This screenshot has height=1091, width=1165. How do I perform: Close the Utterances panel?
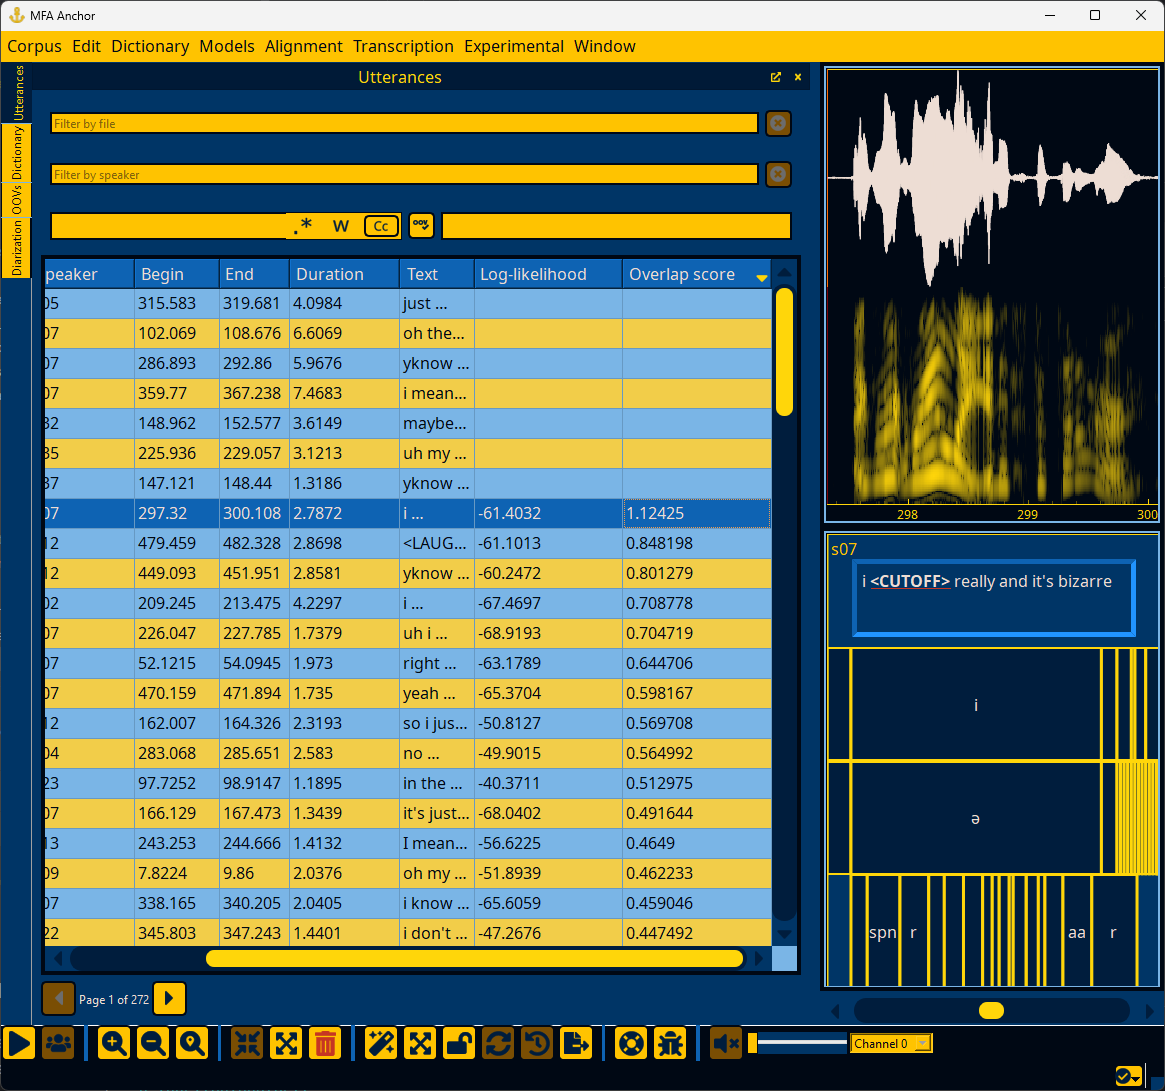(x=798, y=77)
